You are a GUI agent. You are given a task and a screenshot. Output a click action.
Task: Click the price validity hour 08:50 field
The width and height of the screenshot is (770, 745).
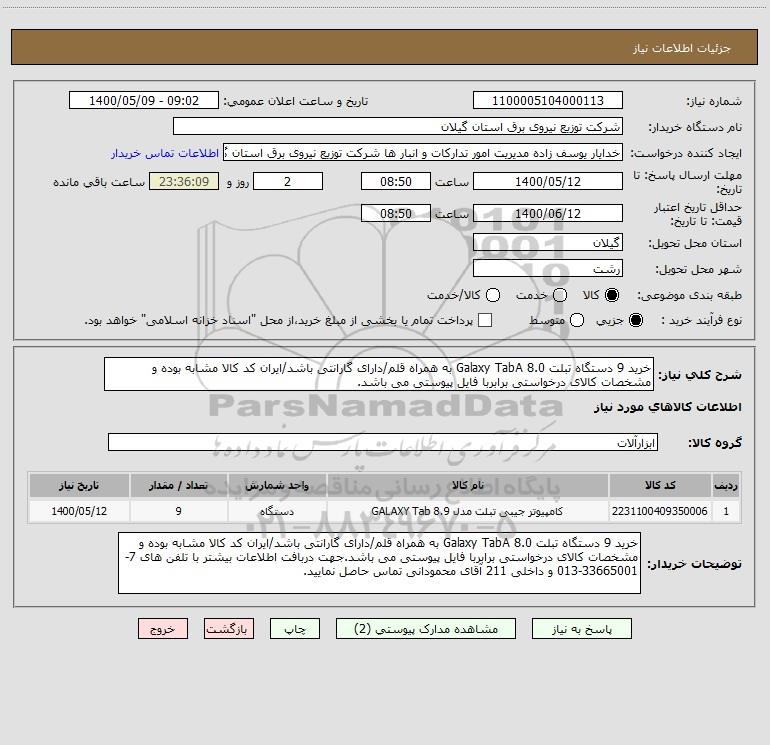(x=396, y=213)
